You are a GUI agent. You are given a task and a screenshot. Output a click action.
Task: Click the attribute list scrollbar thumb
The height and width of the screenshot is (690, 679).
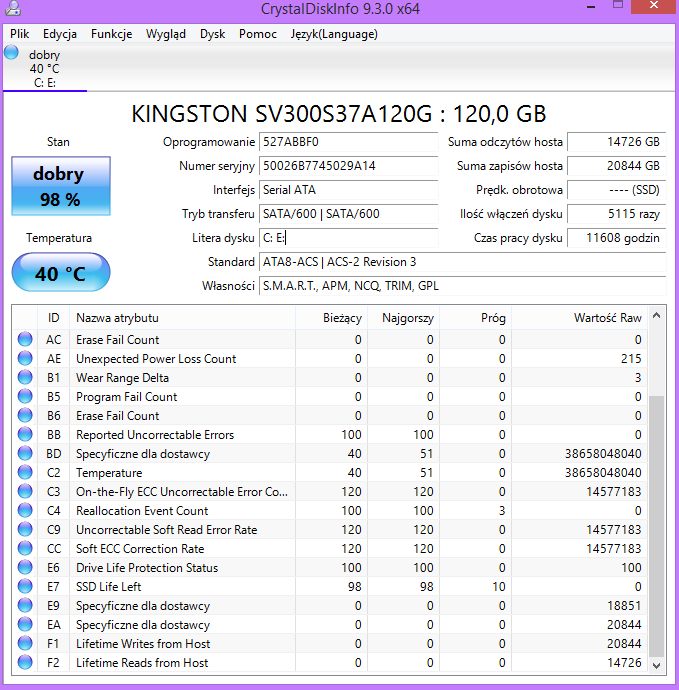(657, 526)
